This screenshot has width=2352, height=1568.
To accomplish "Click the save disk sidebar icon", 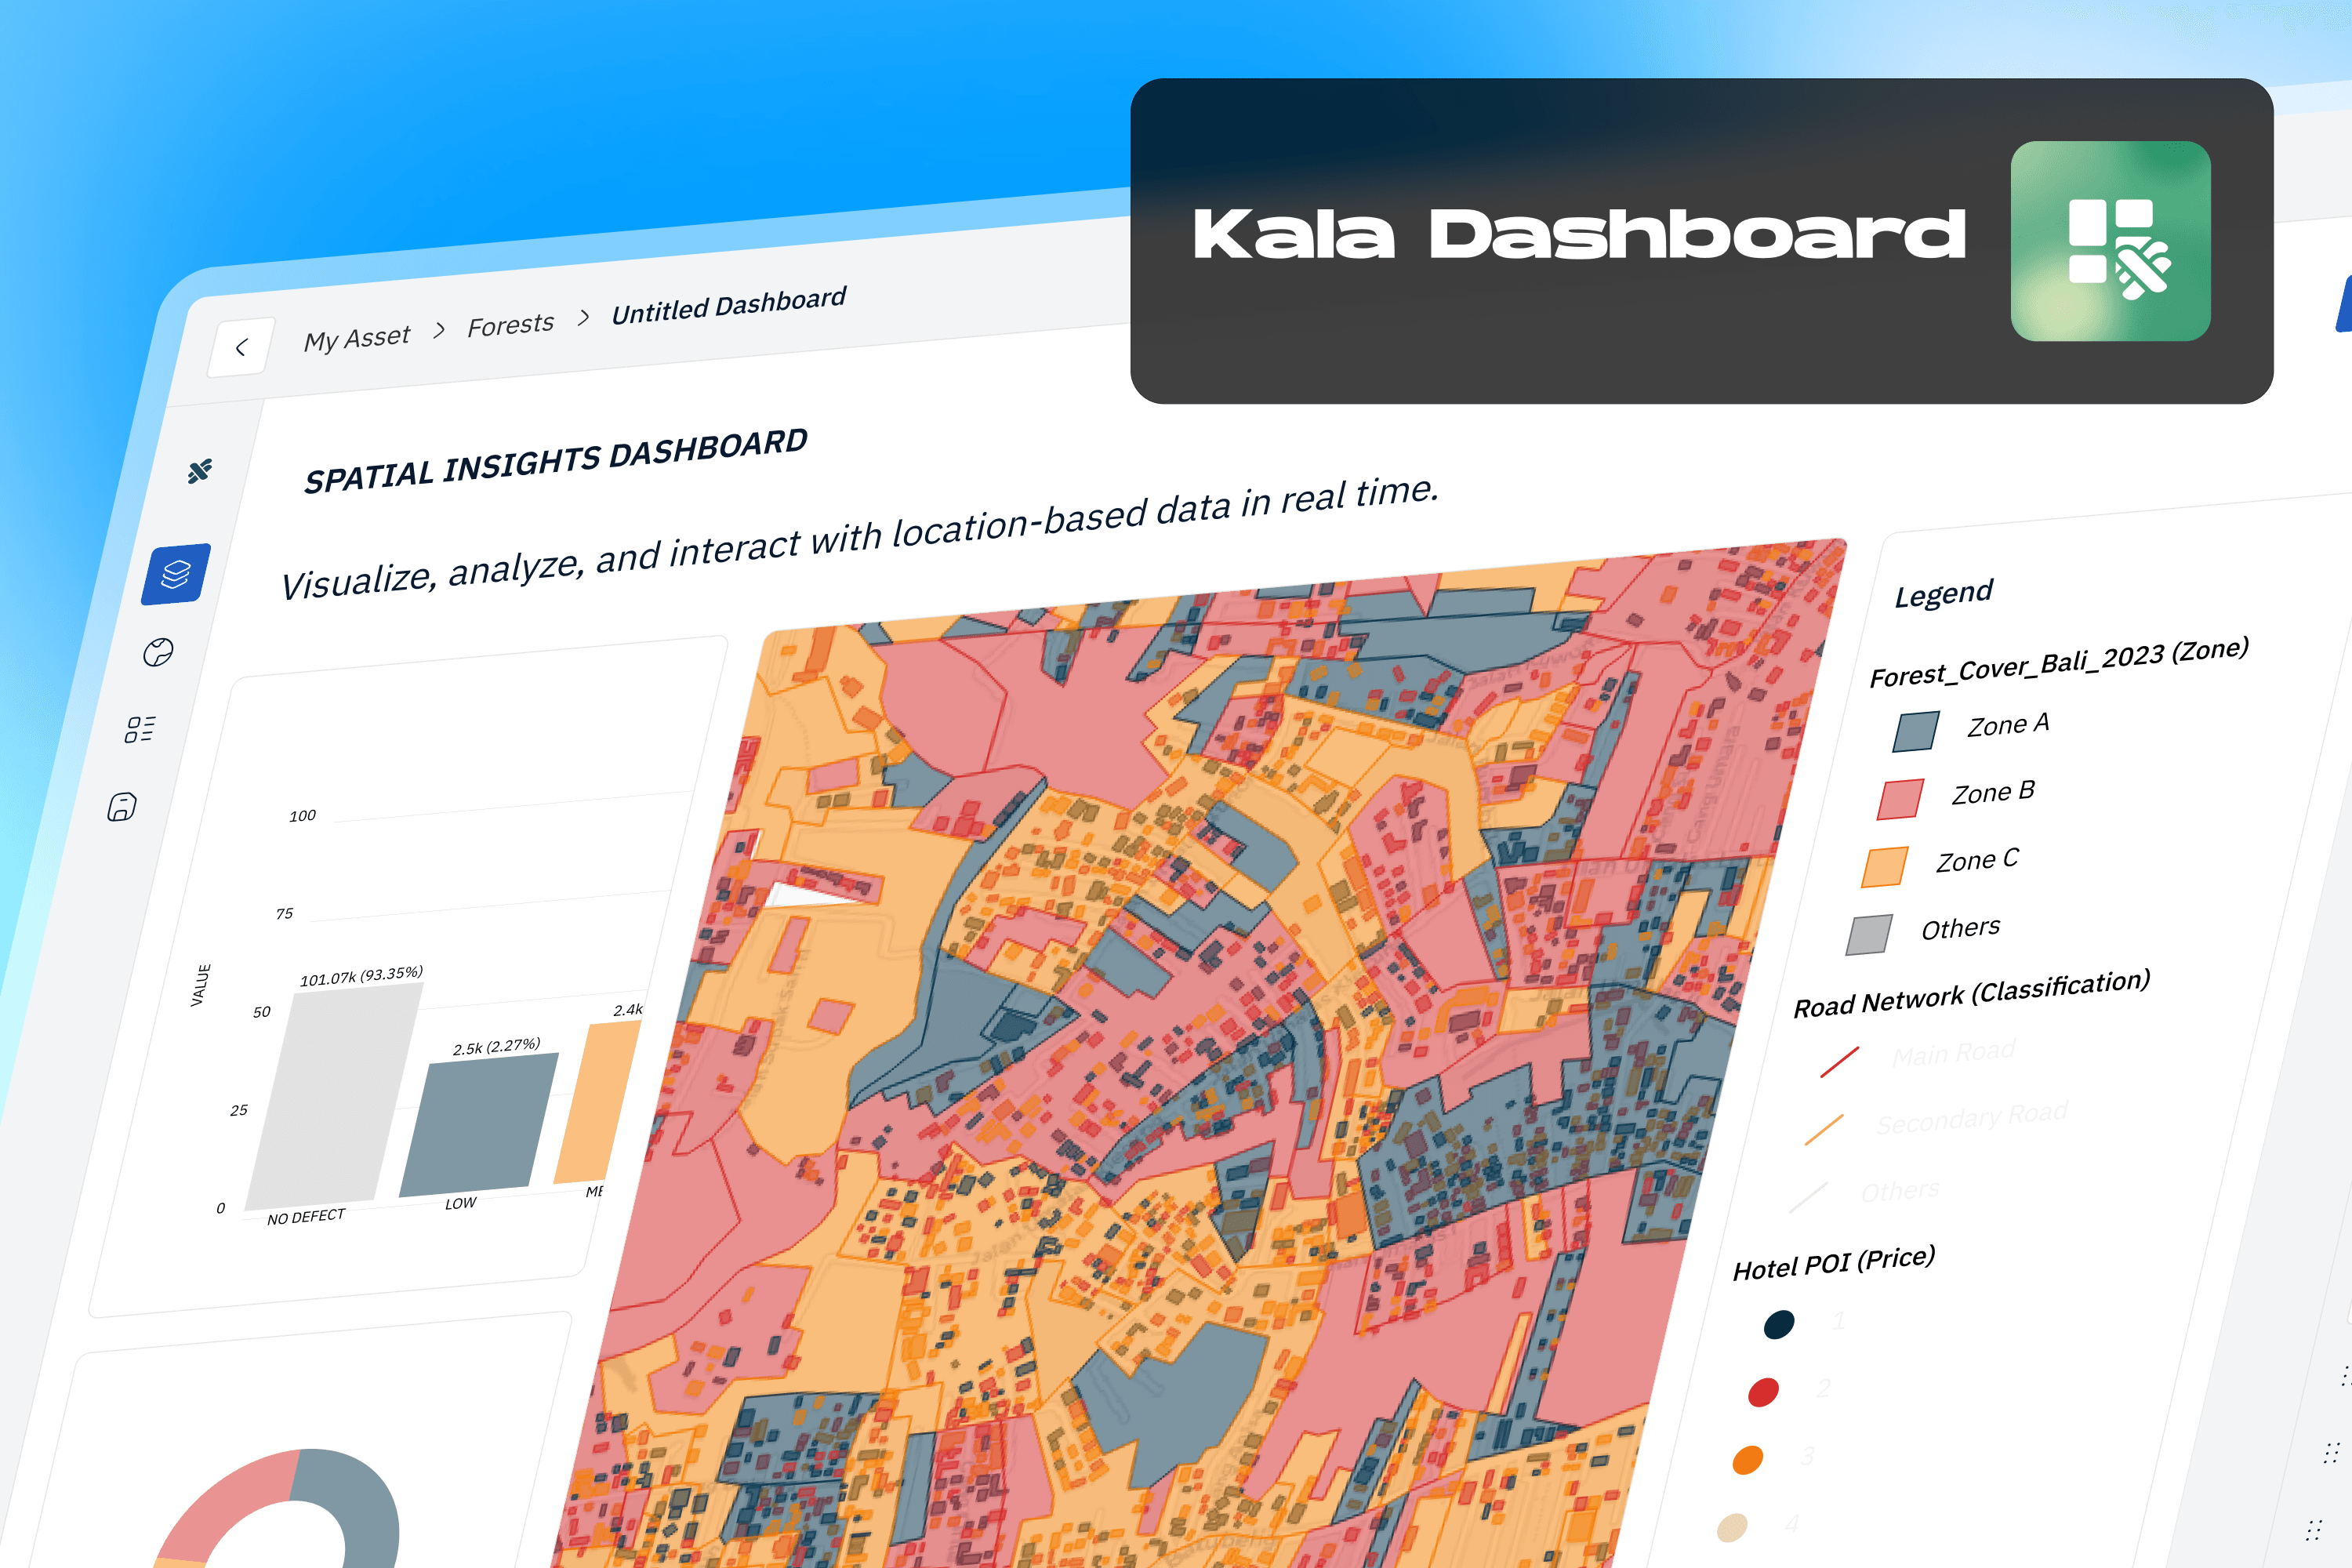I will point(122,806).
